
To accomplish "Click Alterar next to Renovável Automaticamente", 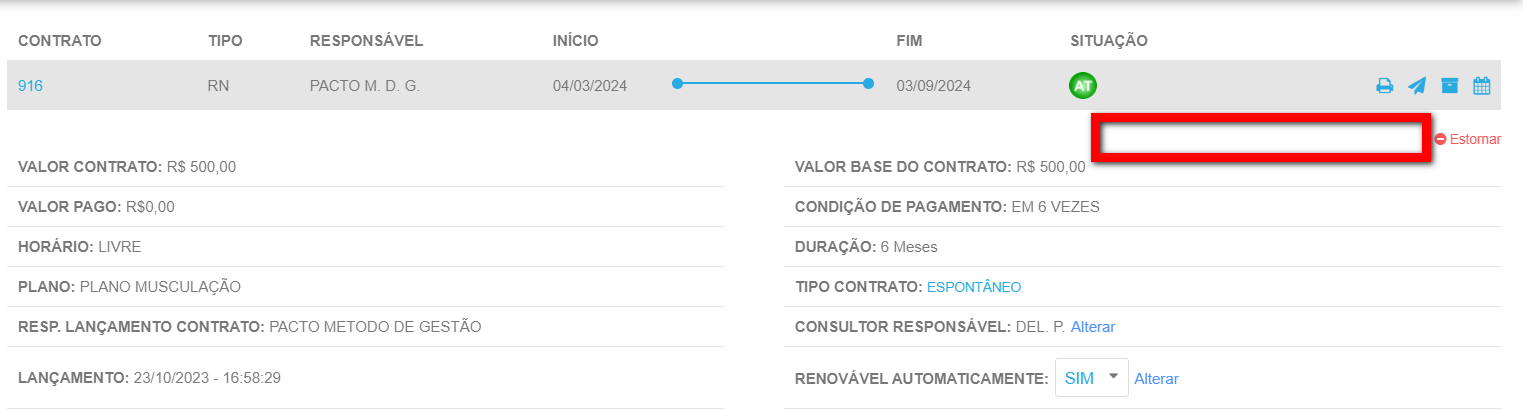I will (x=1156, y=379).
